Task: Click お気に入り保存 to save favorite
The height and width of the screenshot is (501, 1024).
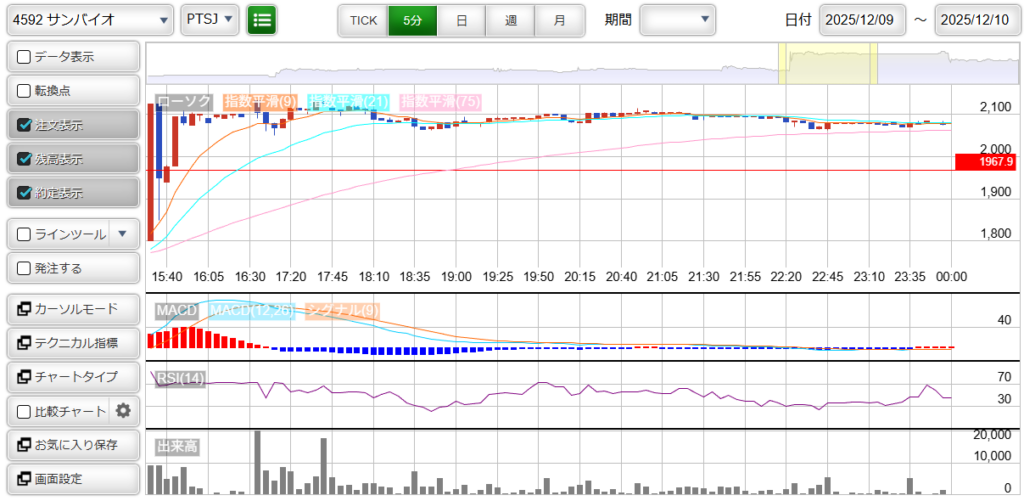Action: pyautogui.click(x=72, y=444)
